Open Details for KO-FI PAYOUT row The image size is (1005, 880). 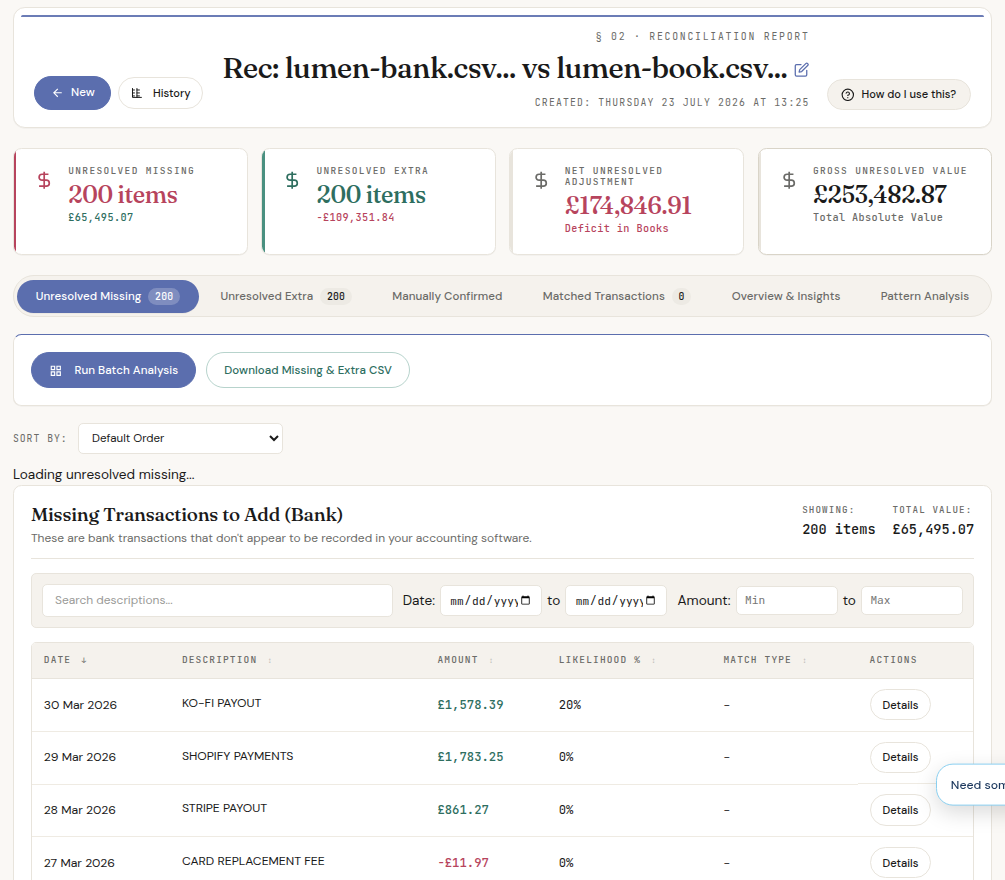coord(900,705)
